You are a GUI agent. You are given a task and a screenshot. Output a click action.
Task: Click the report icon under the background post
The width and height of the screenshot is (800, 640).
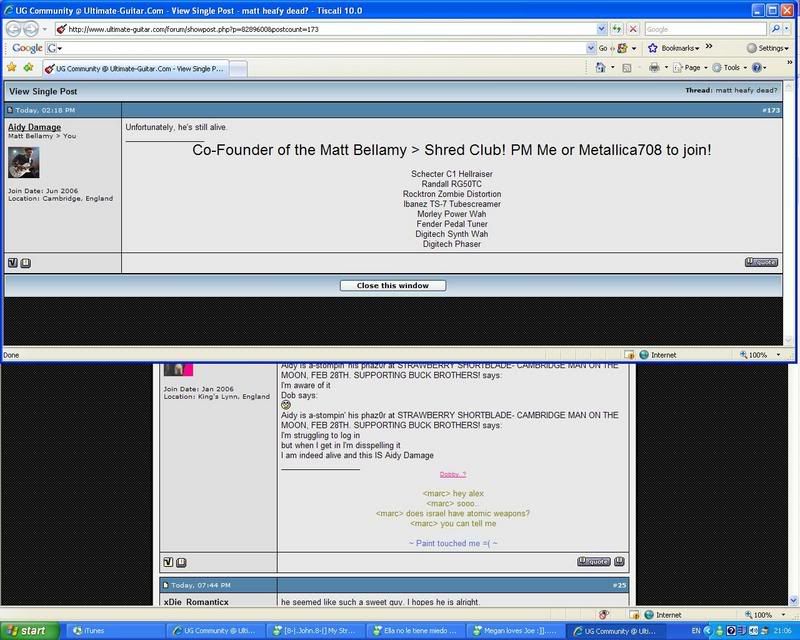[181, 562]
